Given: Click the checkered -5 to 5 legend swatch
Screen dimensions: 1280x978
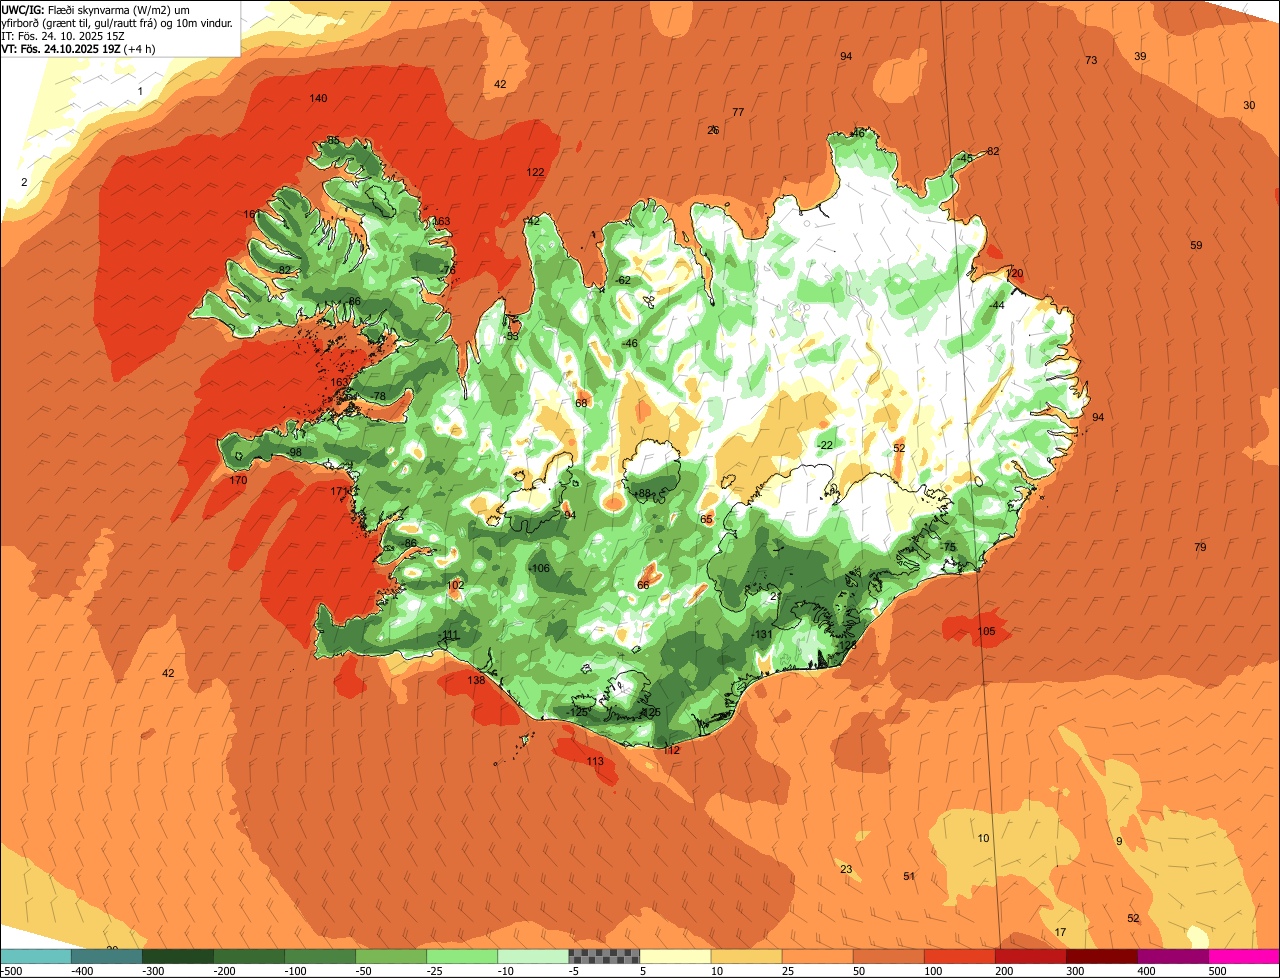Looking at the screenshot, I should tap(604, 956).
